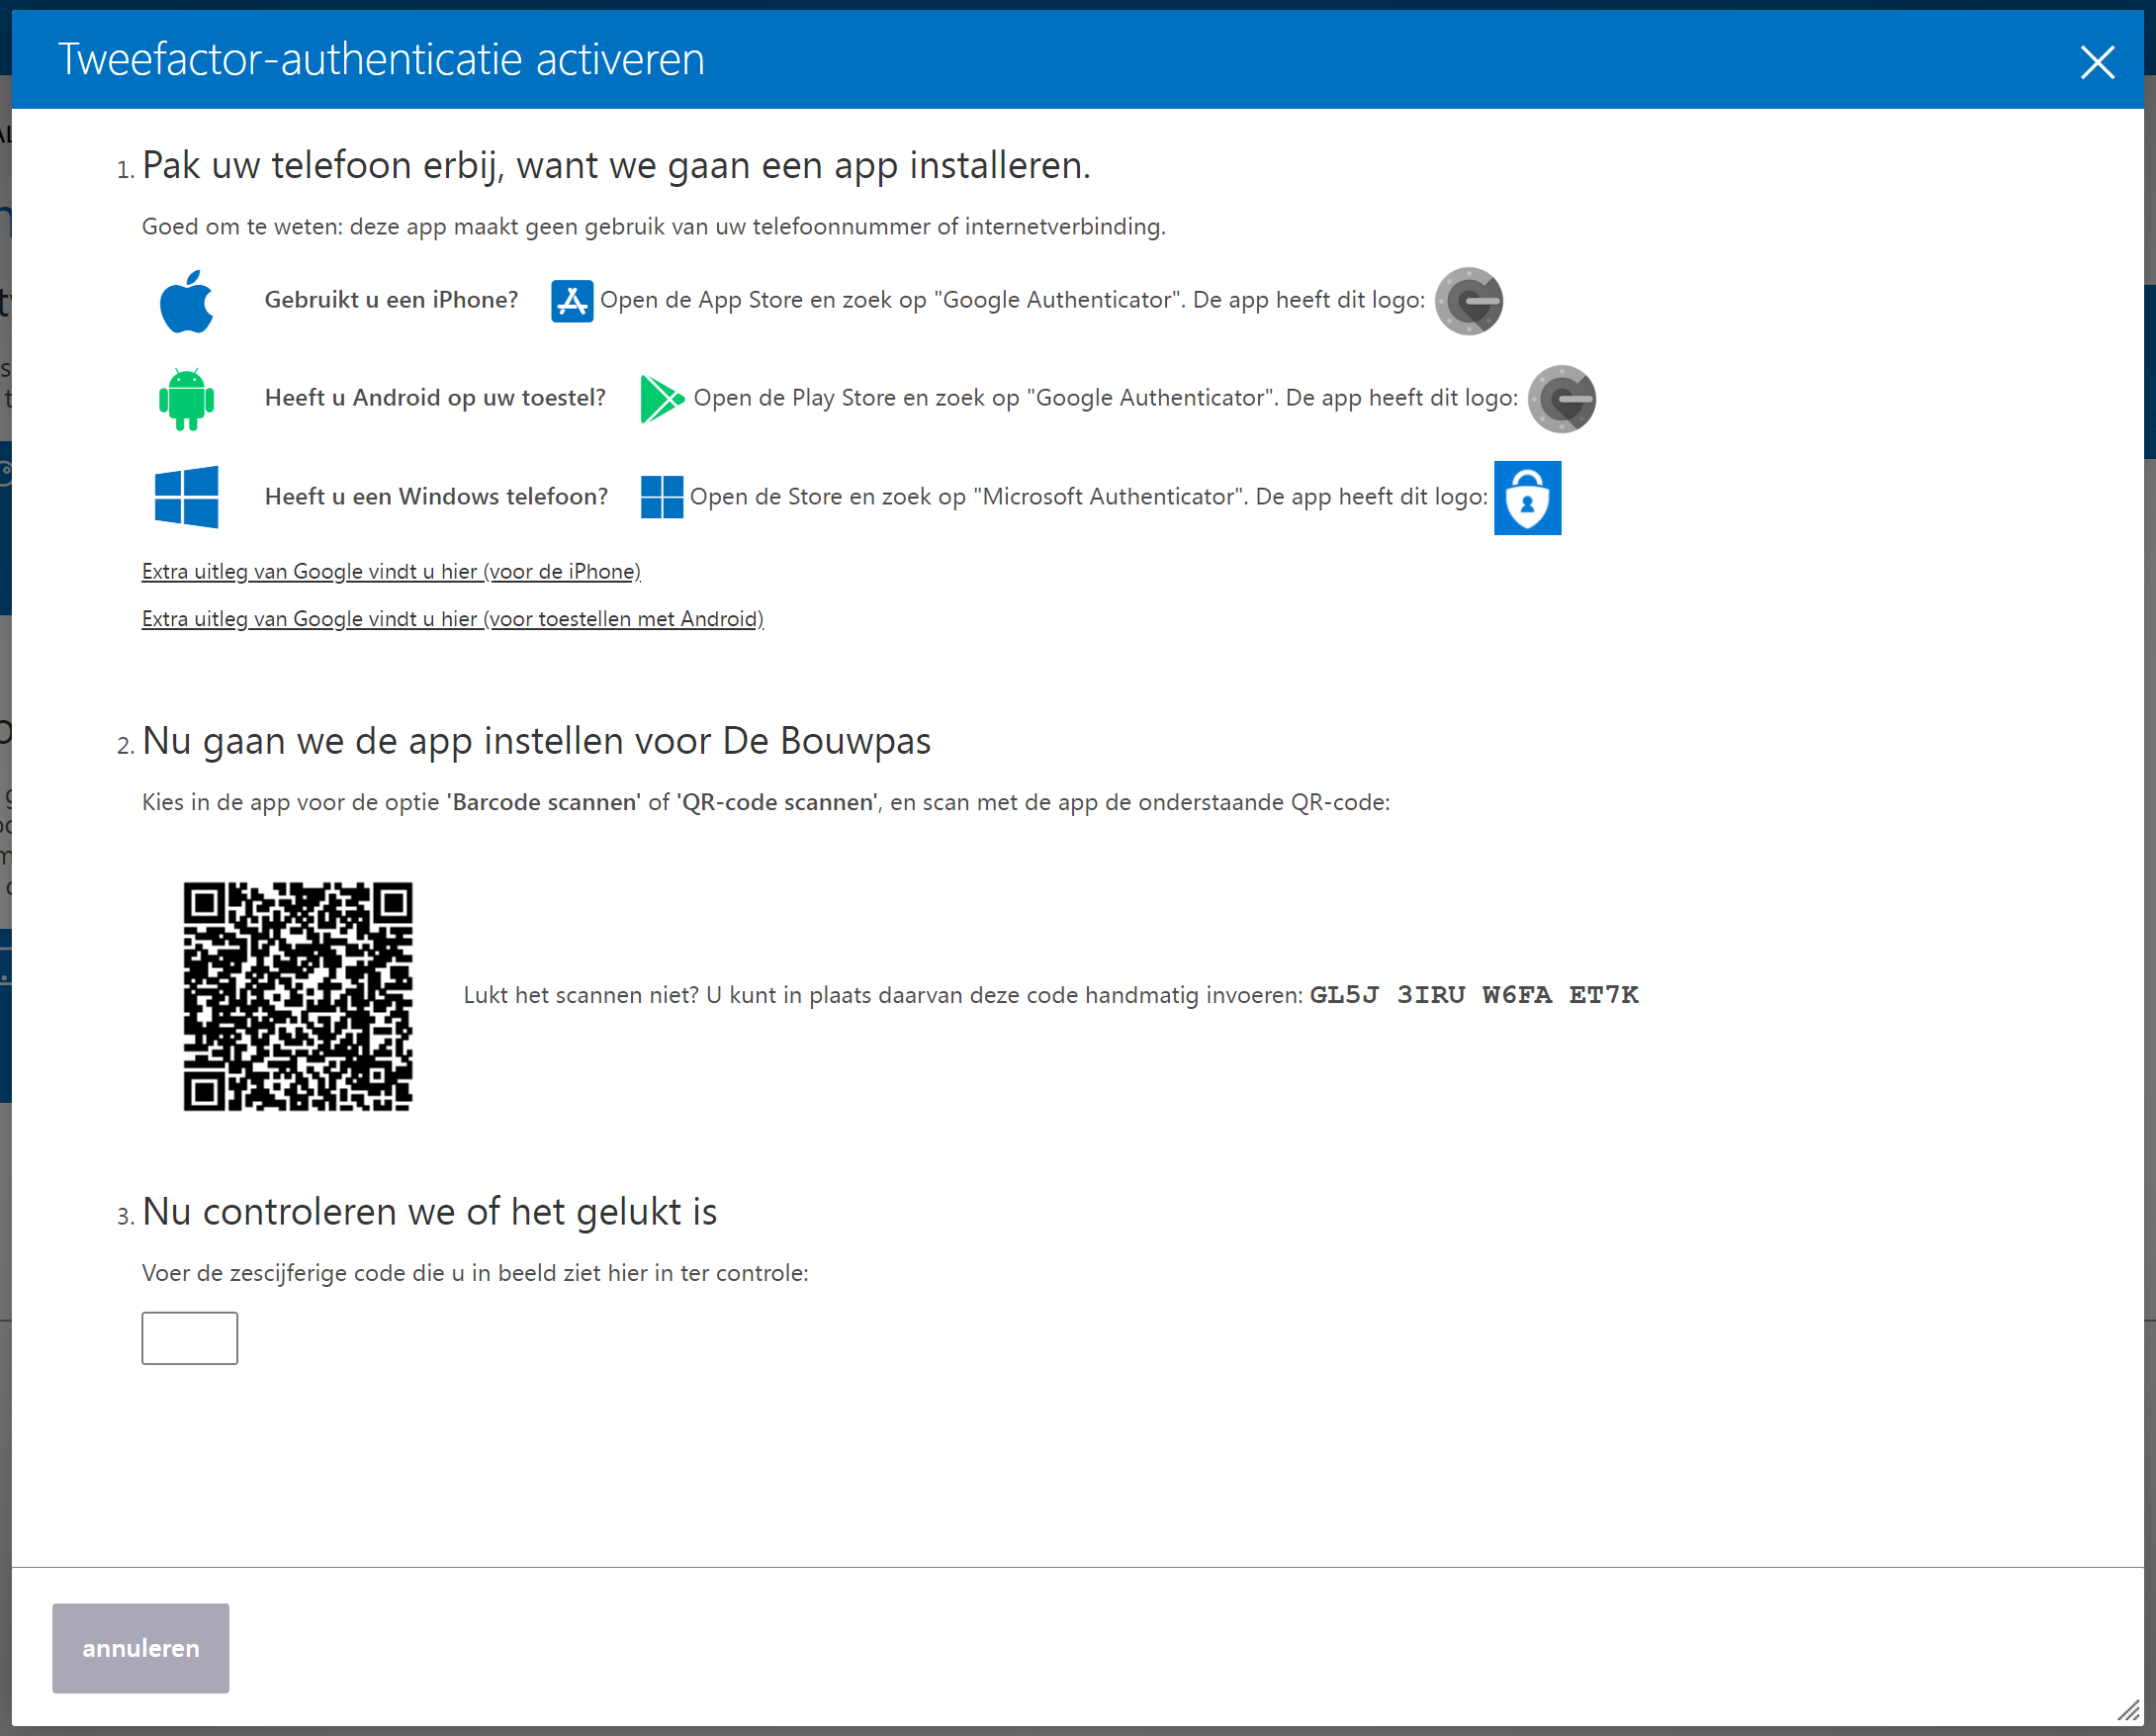This screenshot has width=2156, height=1736.
Task: Click 'Open de Store en zoek' Microsoft instruction
Action: [1088, 497]
